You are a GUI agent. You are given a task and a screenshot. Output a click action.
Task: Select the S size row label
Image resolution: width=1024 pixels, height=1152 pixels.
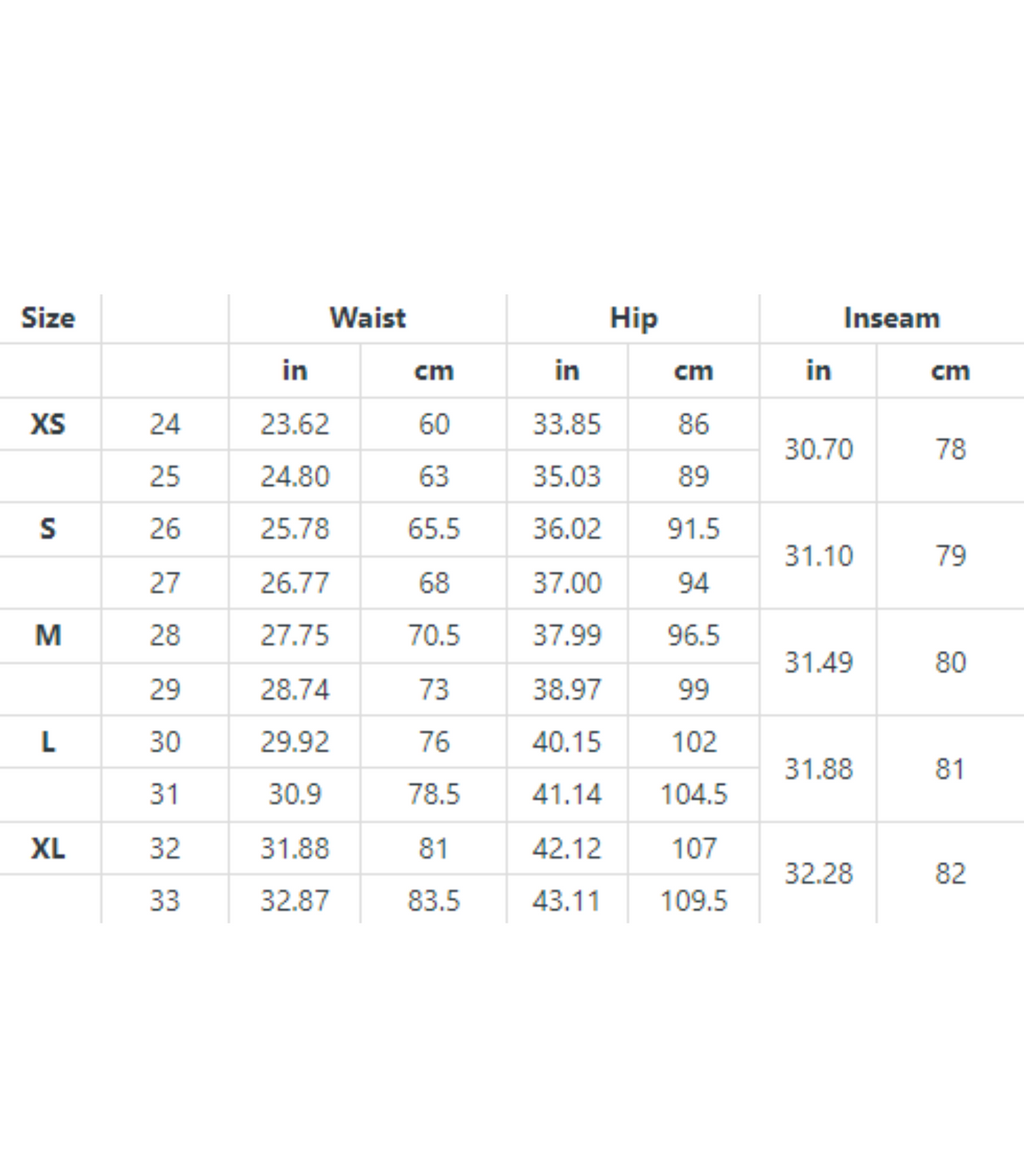48,529
